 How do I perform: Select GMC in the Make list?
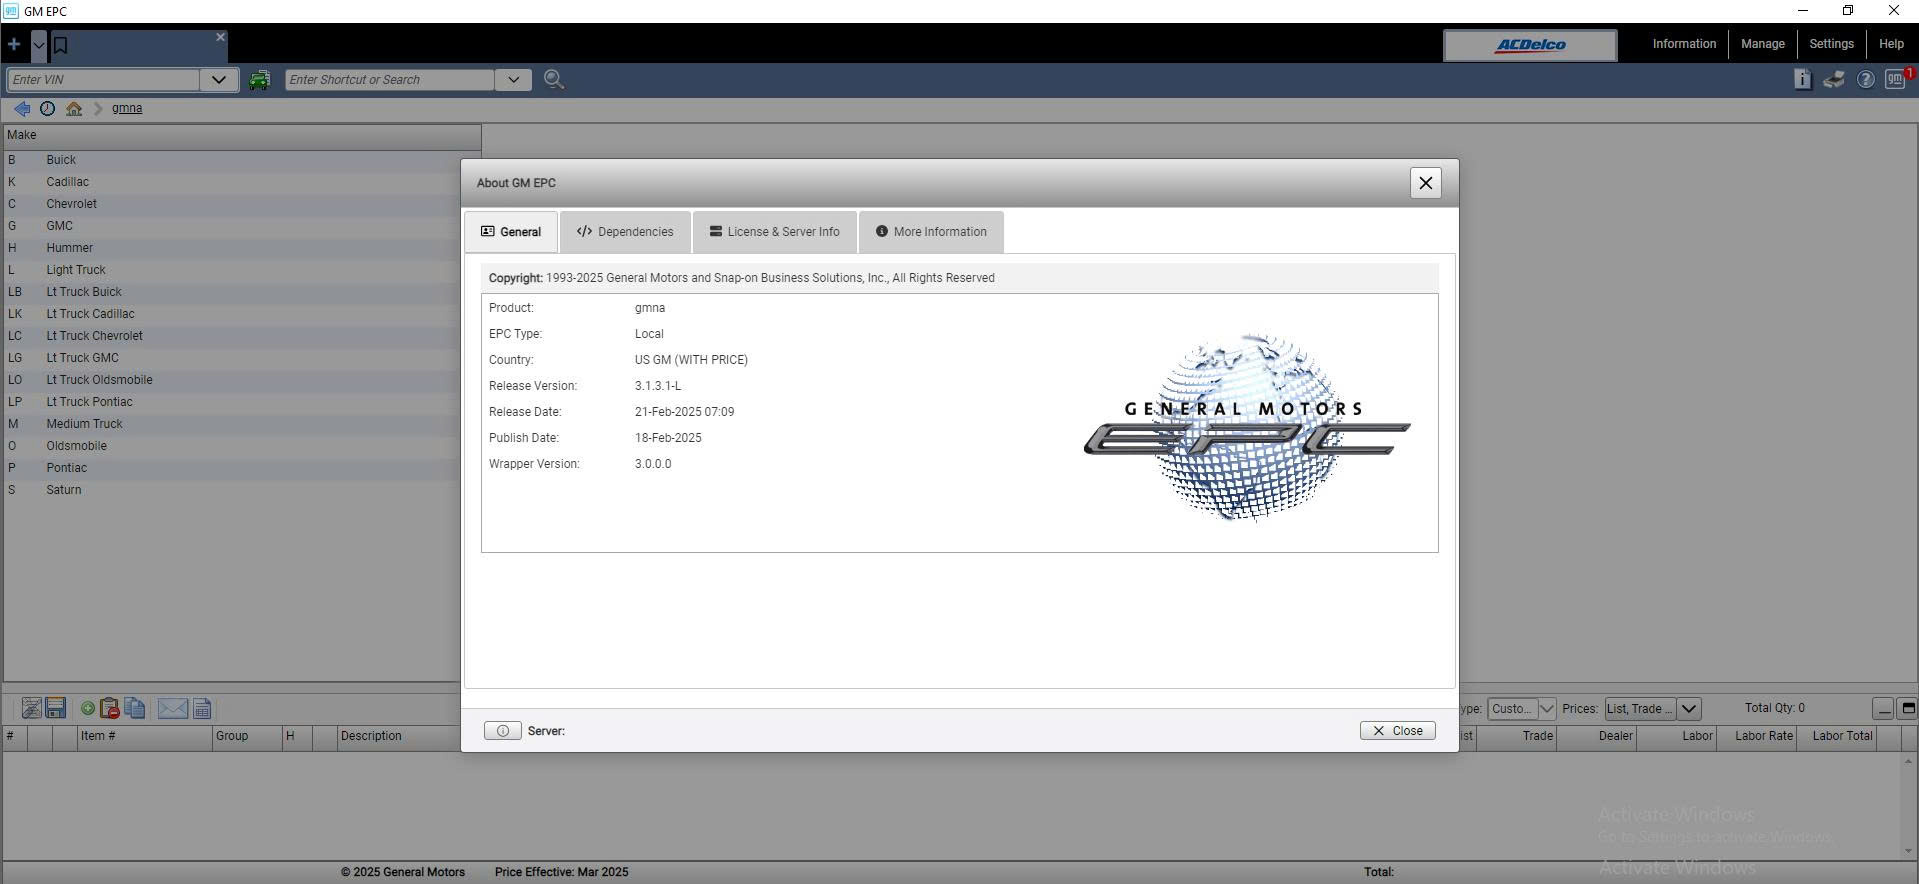pyautogui.click(x=232, y=226)
